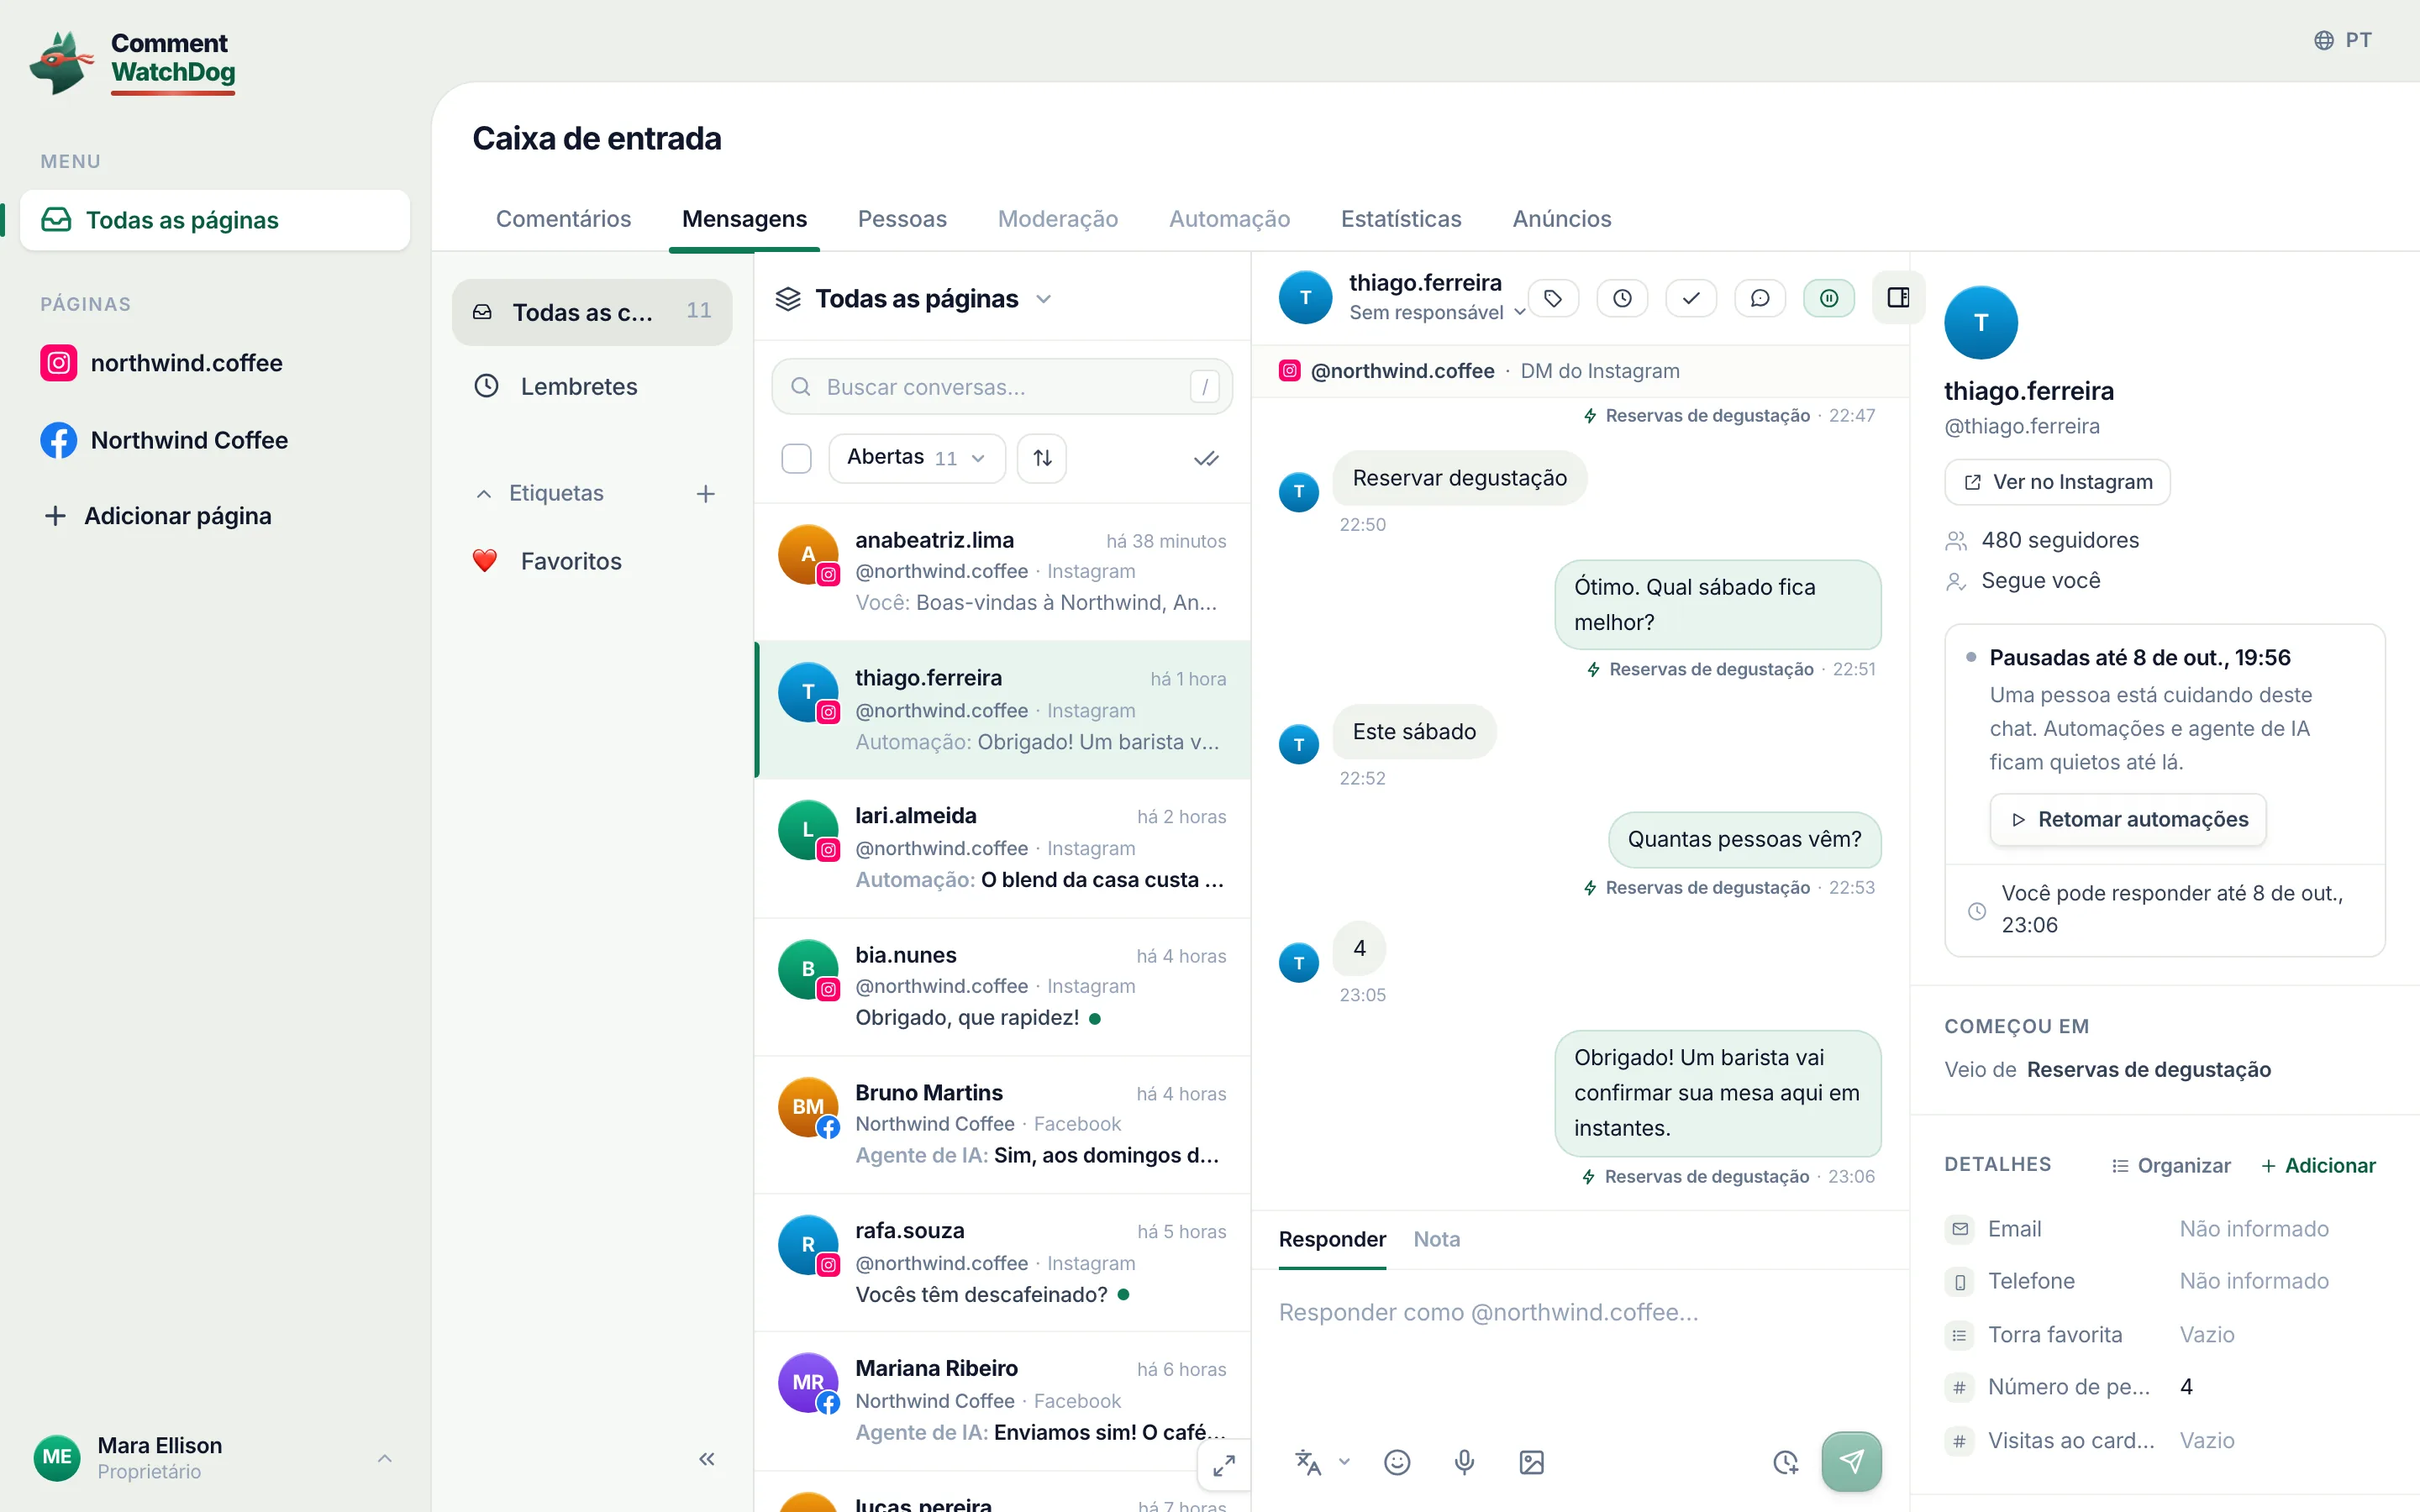Open the translate options arrow in composer
This screenshot has width=2420, height=1512.
pyautogui.click(x=1344, y=1462)
